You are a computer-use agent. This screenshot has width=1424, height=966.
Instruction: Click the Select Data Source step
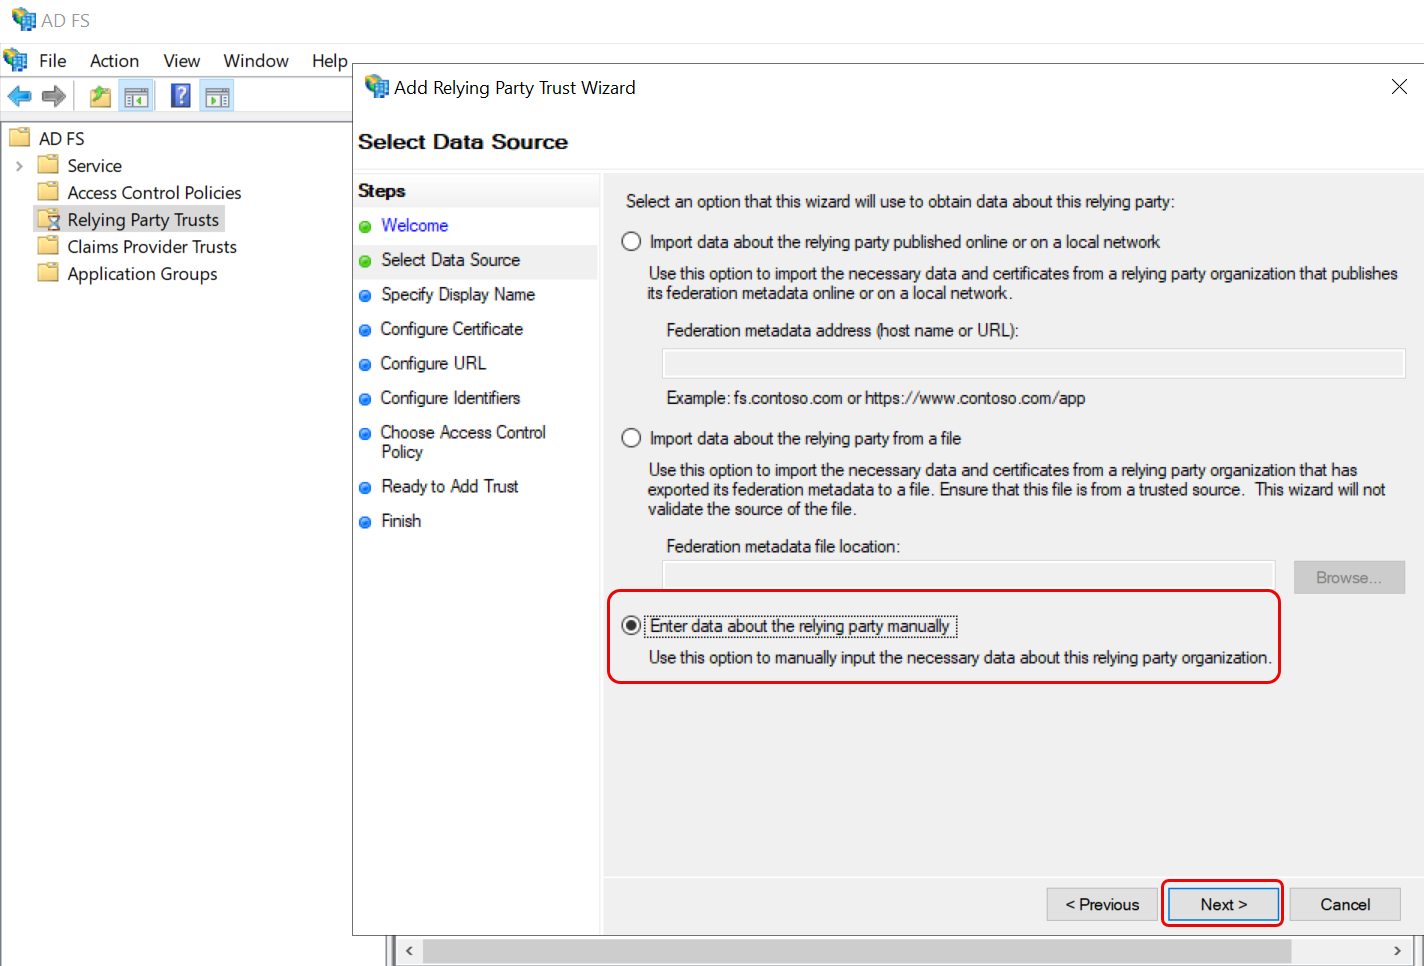(x=450, y=260)
